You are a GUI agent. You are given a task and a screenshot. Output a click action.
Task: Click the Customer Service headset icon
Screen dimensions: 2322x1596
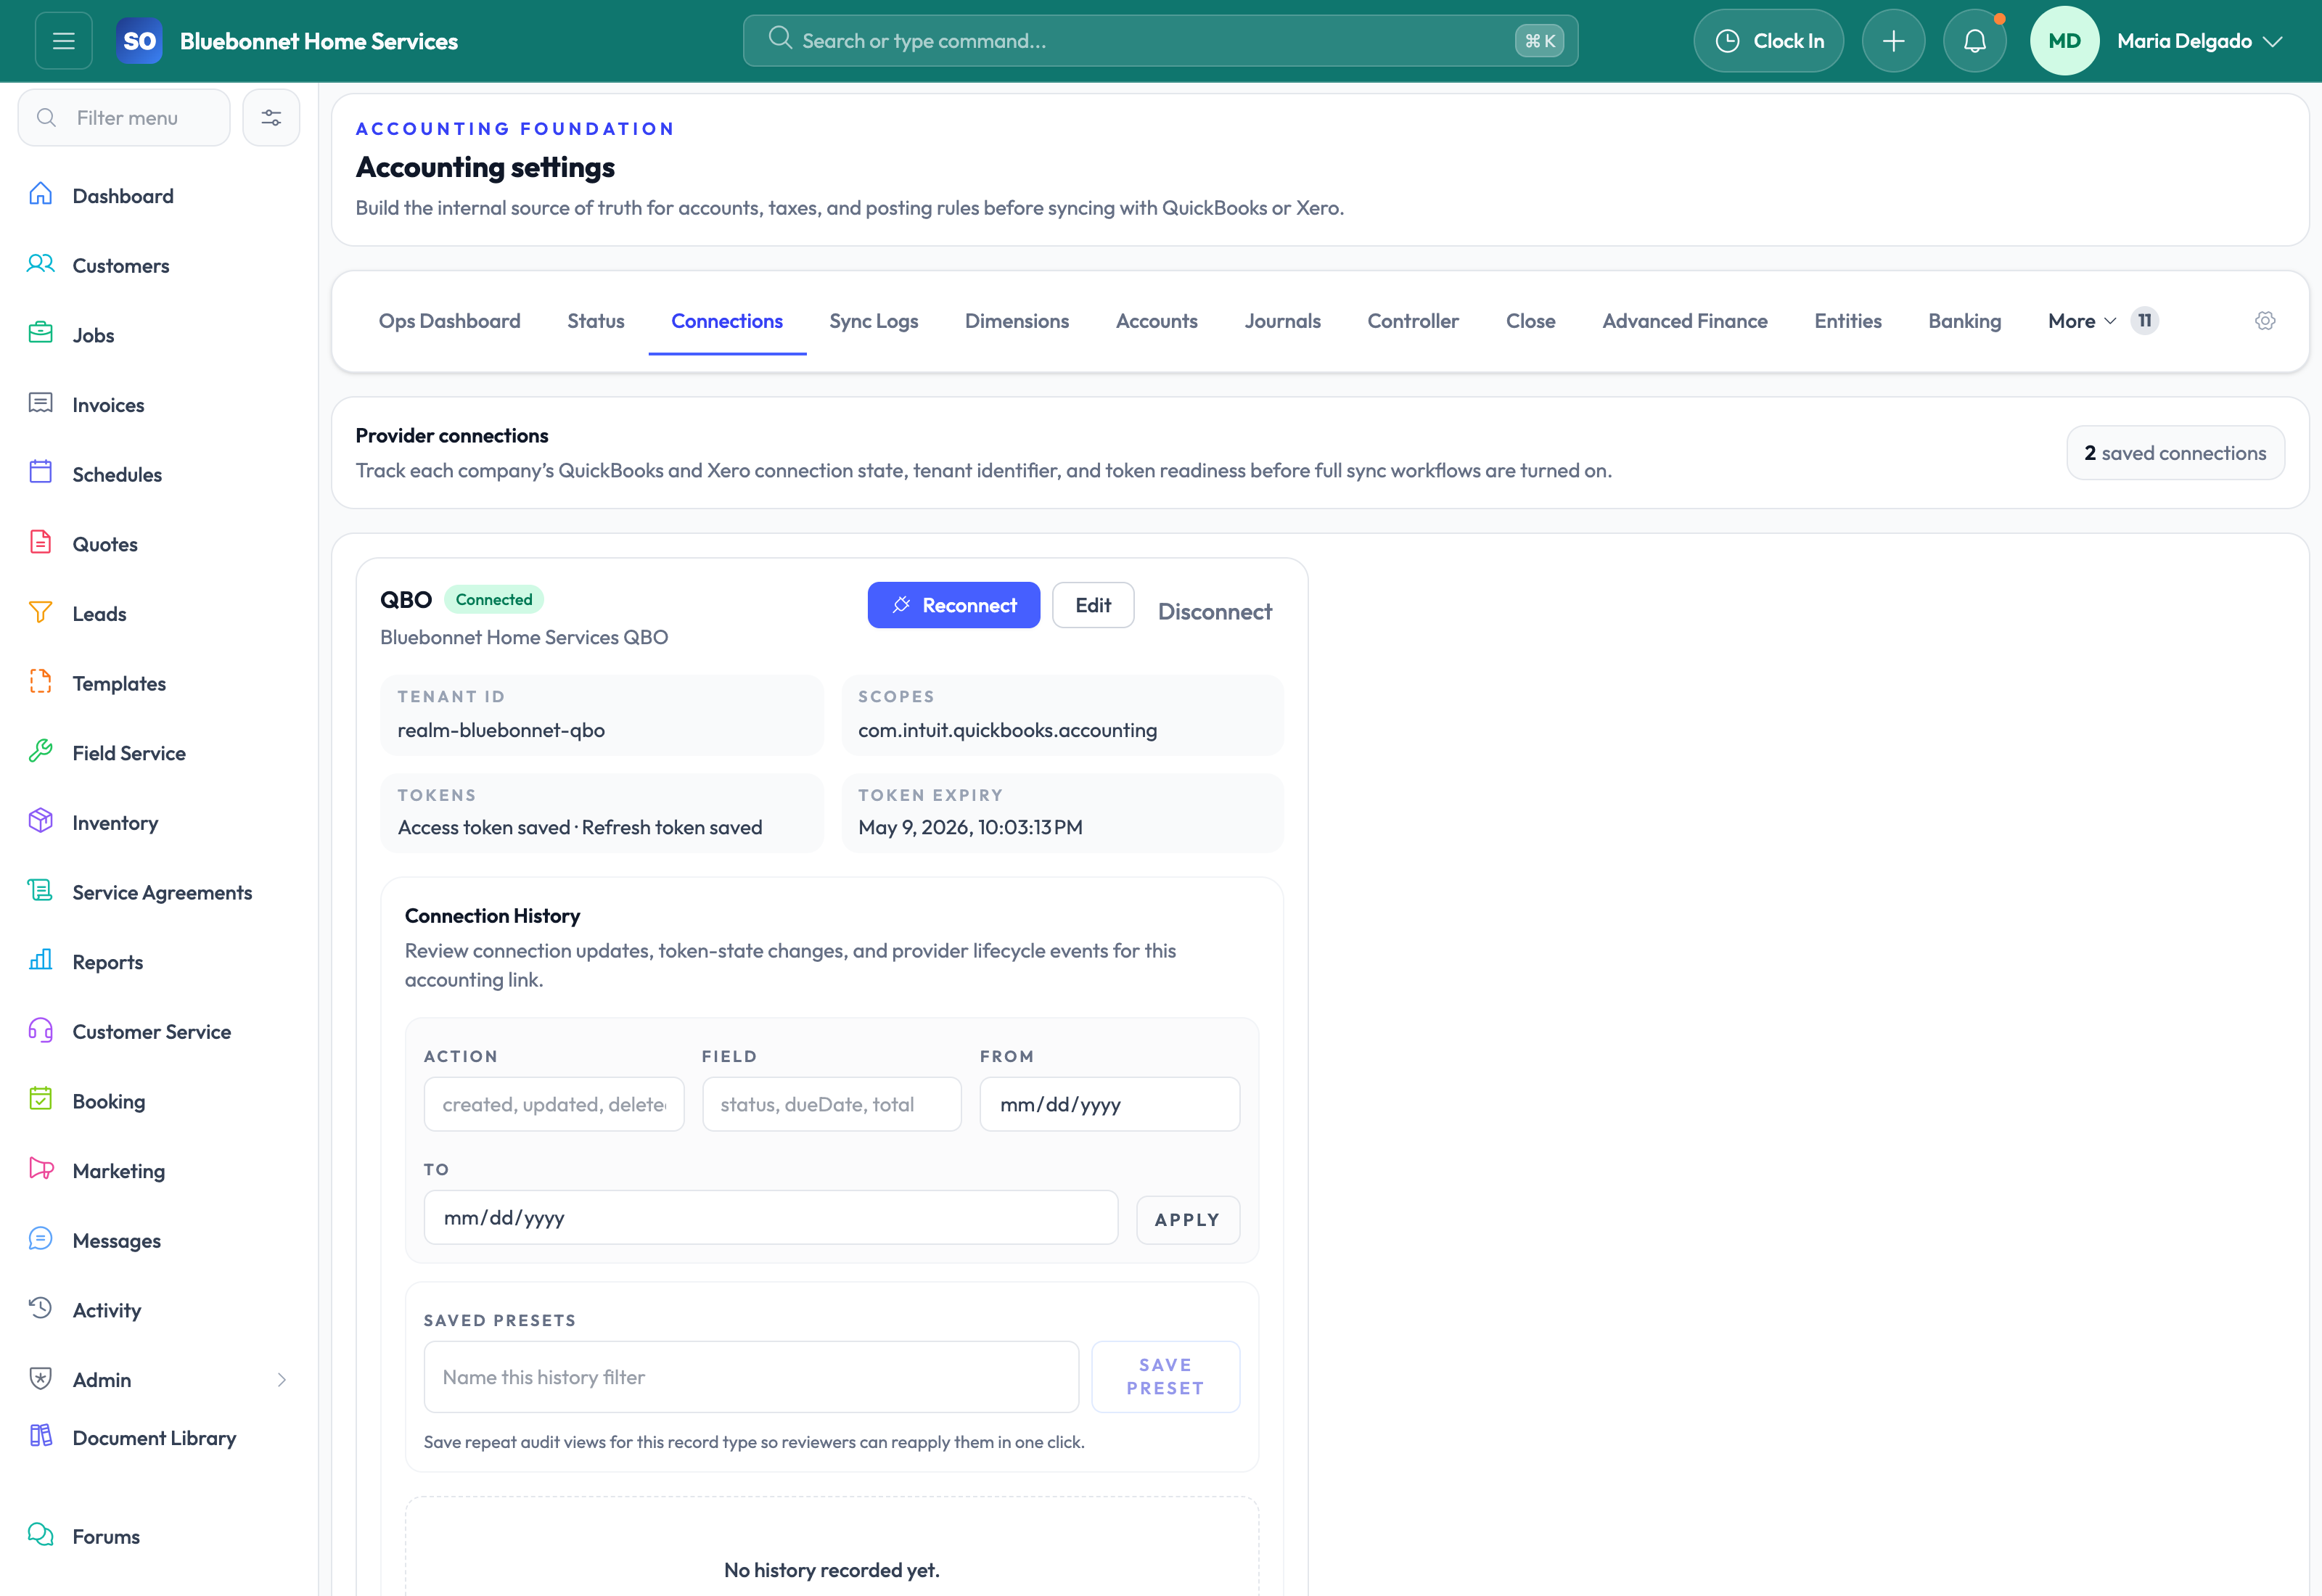[41, 1031]
